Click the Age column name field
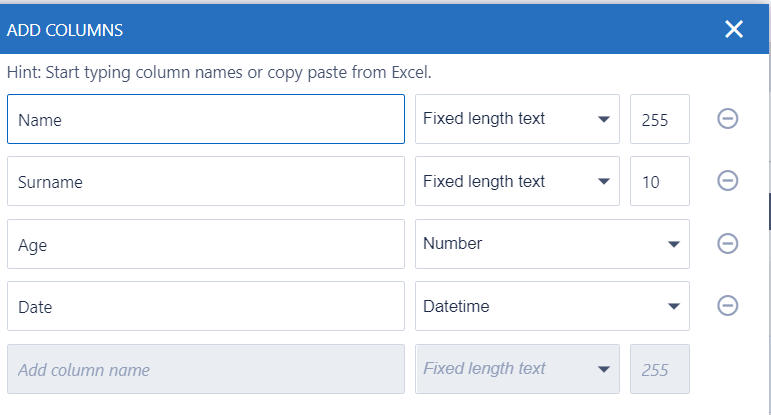This screenshot has height=415, width=771. [205, 244]
